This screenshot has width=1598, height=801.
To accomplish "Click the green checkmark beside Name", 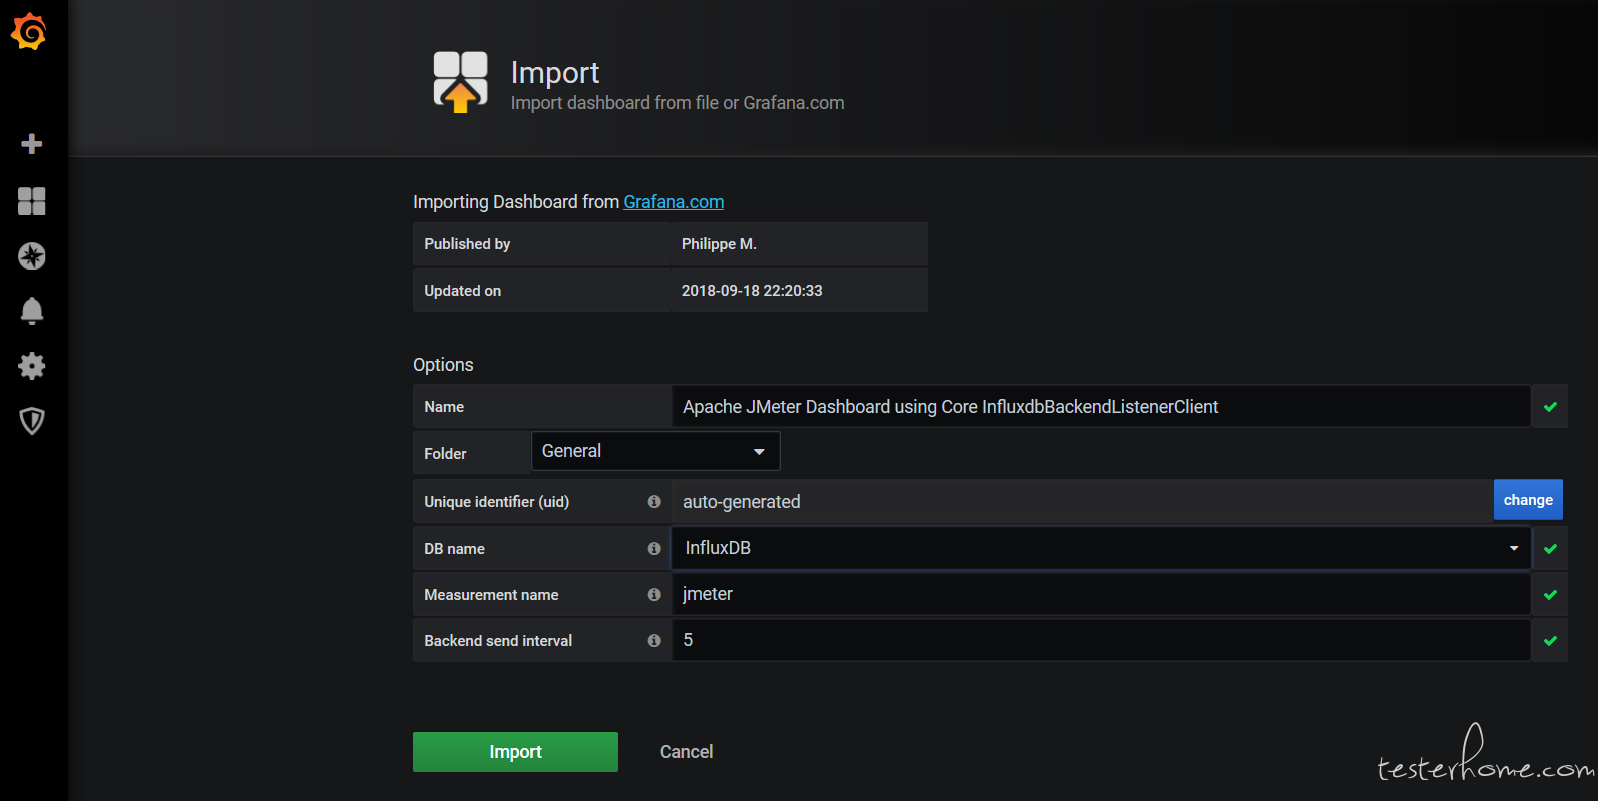I will [x=1550, y=407].
